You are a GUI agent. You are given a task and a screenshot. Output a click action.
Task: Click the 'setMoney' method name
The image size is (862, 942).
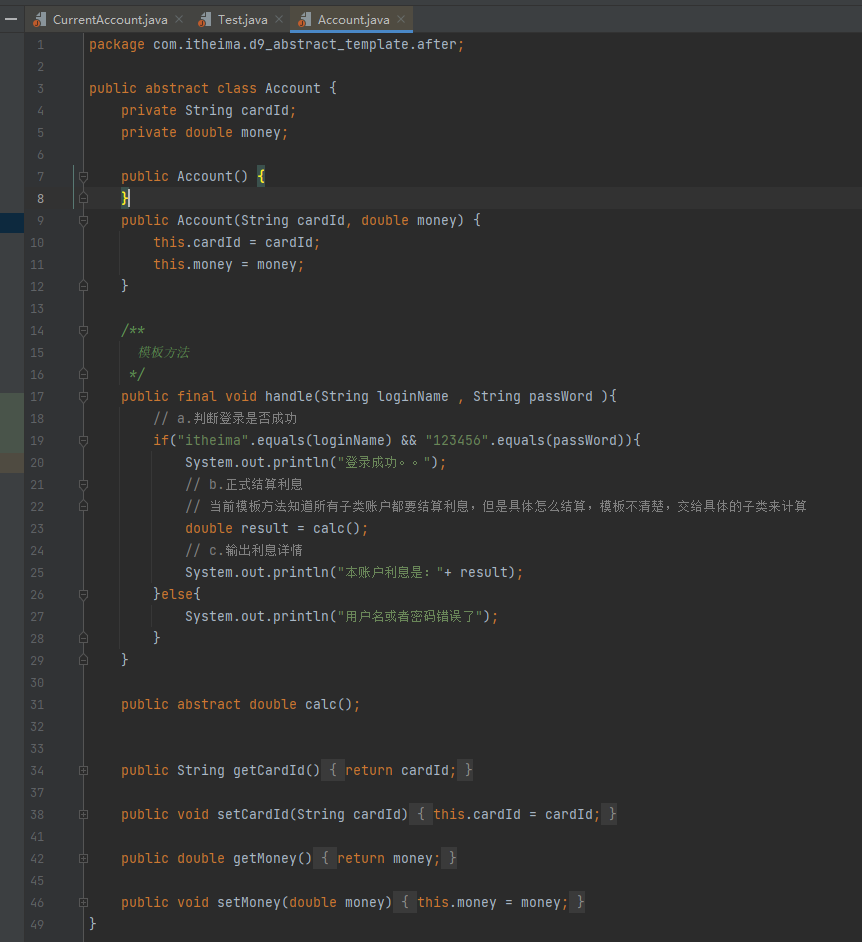pyautogui.click(x=249, y=902)
